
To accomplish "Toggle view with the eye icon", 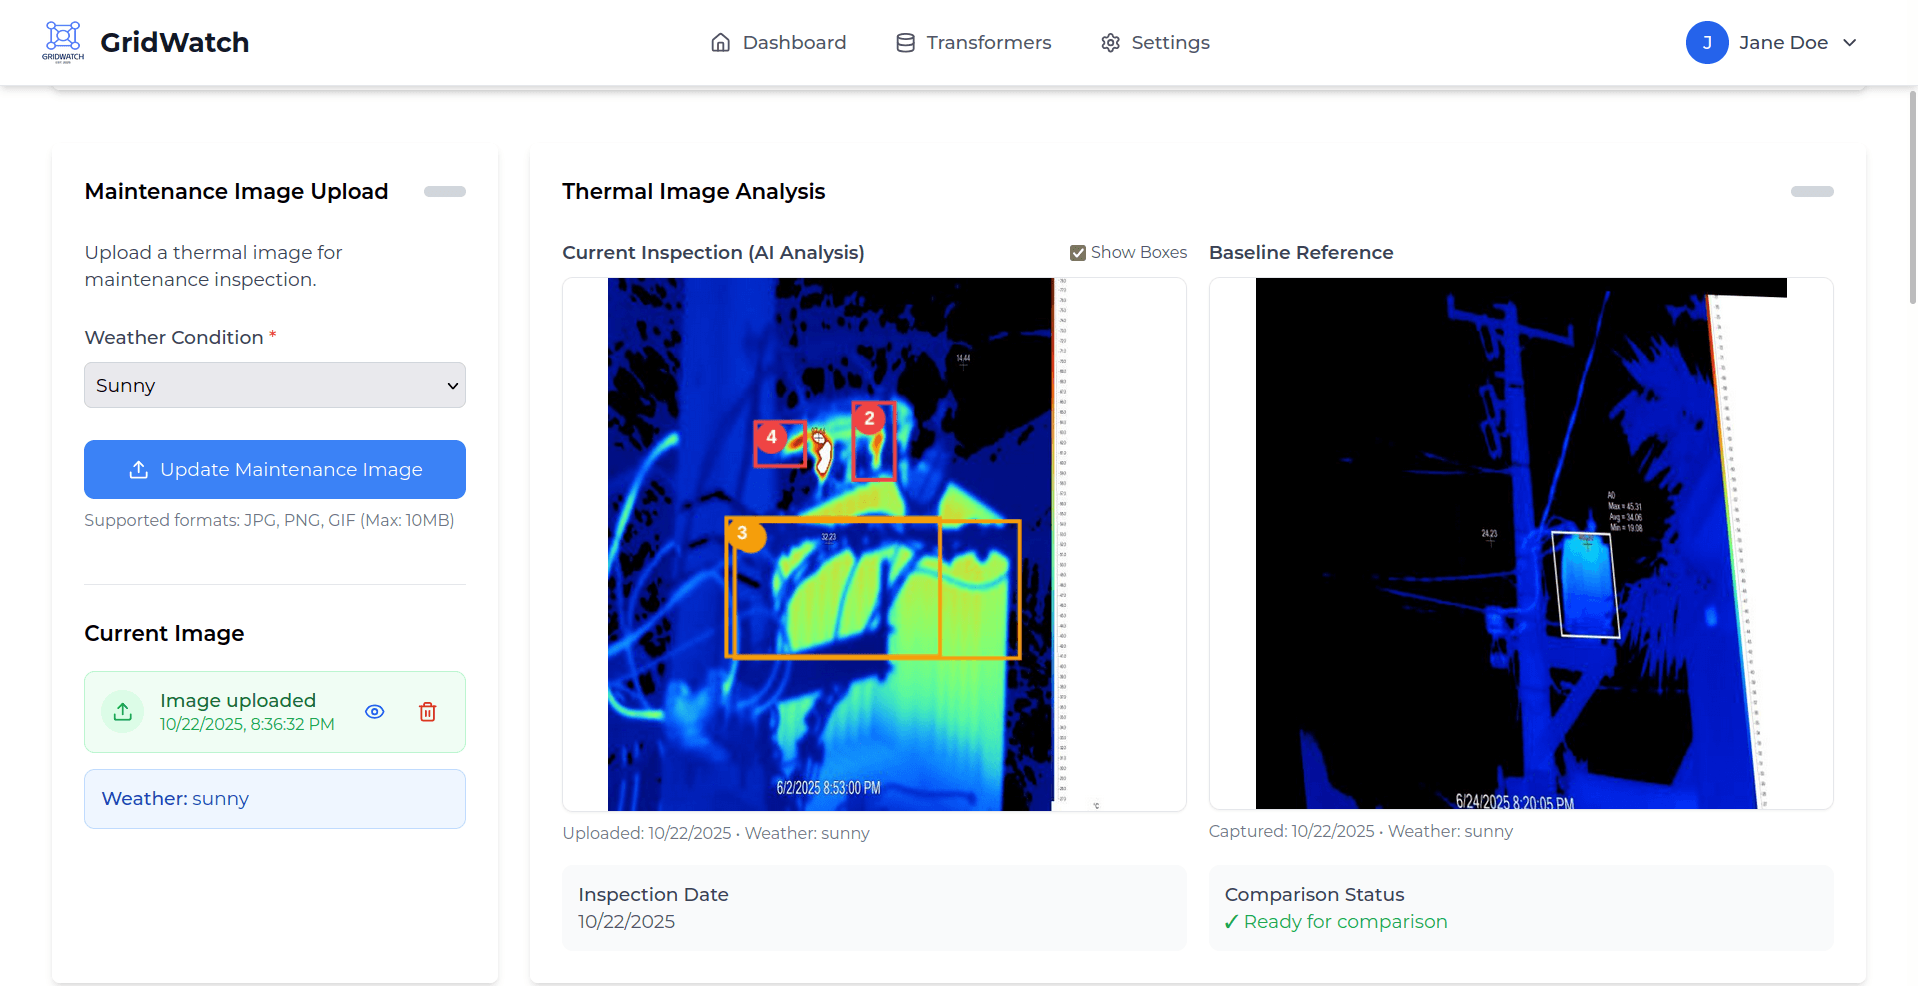I will point(375,712).
